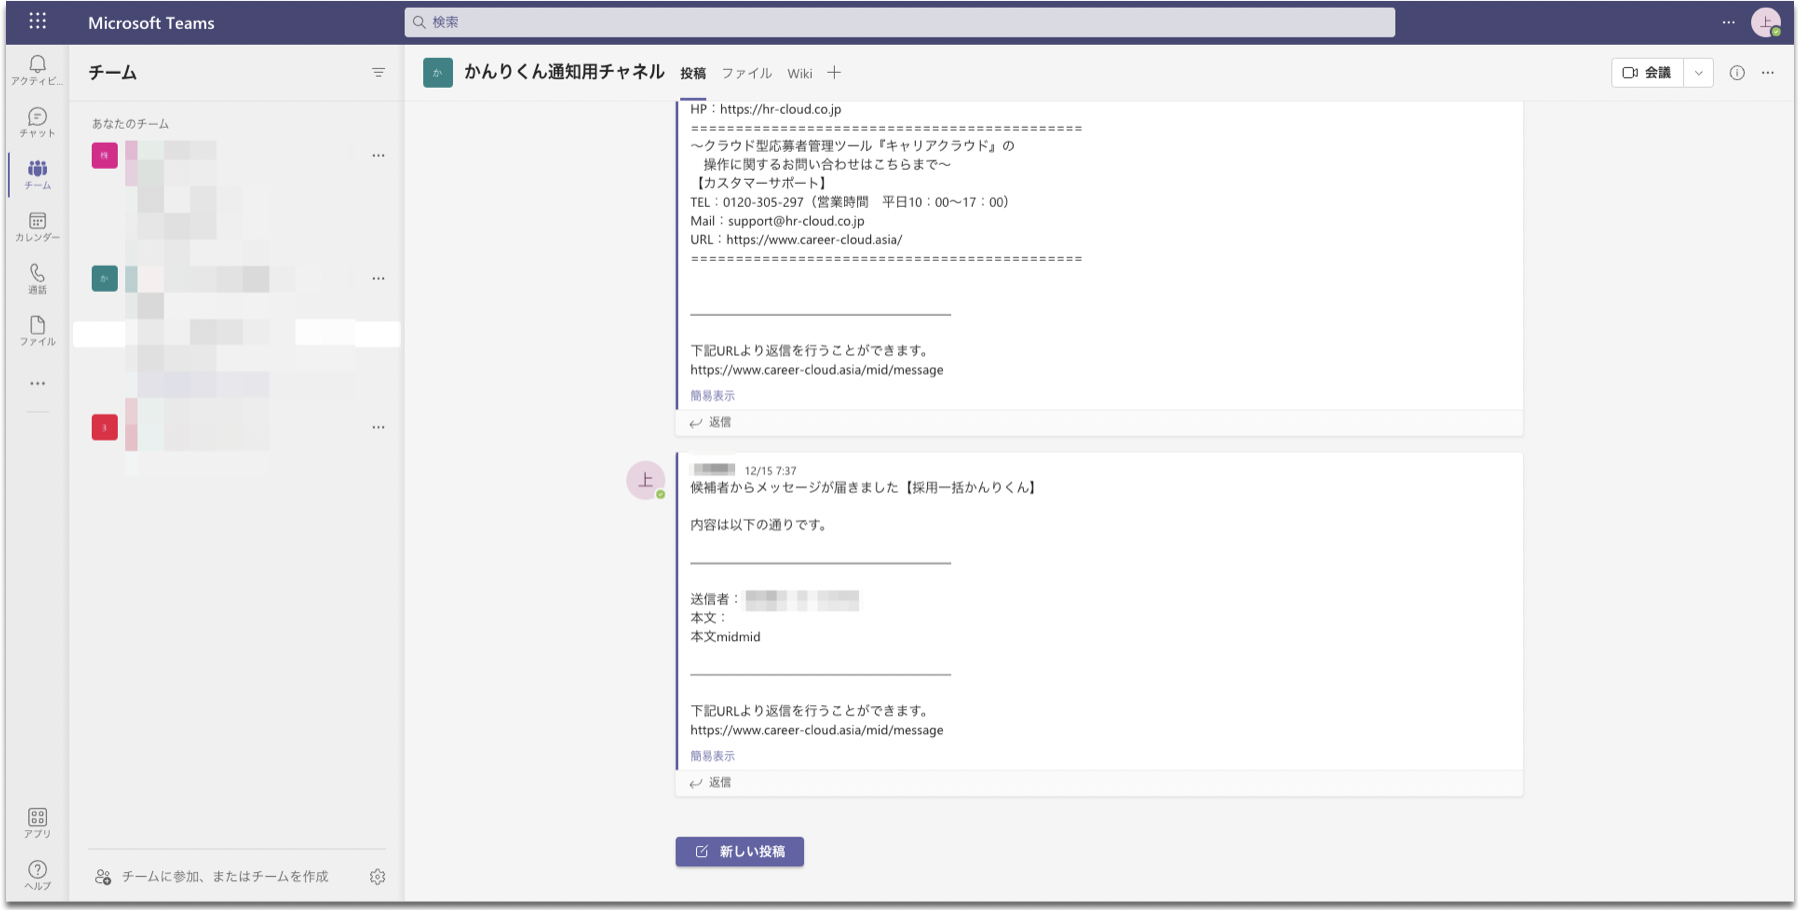
Task: Click the 新しい投稿 button
Action: click(739, 851)
